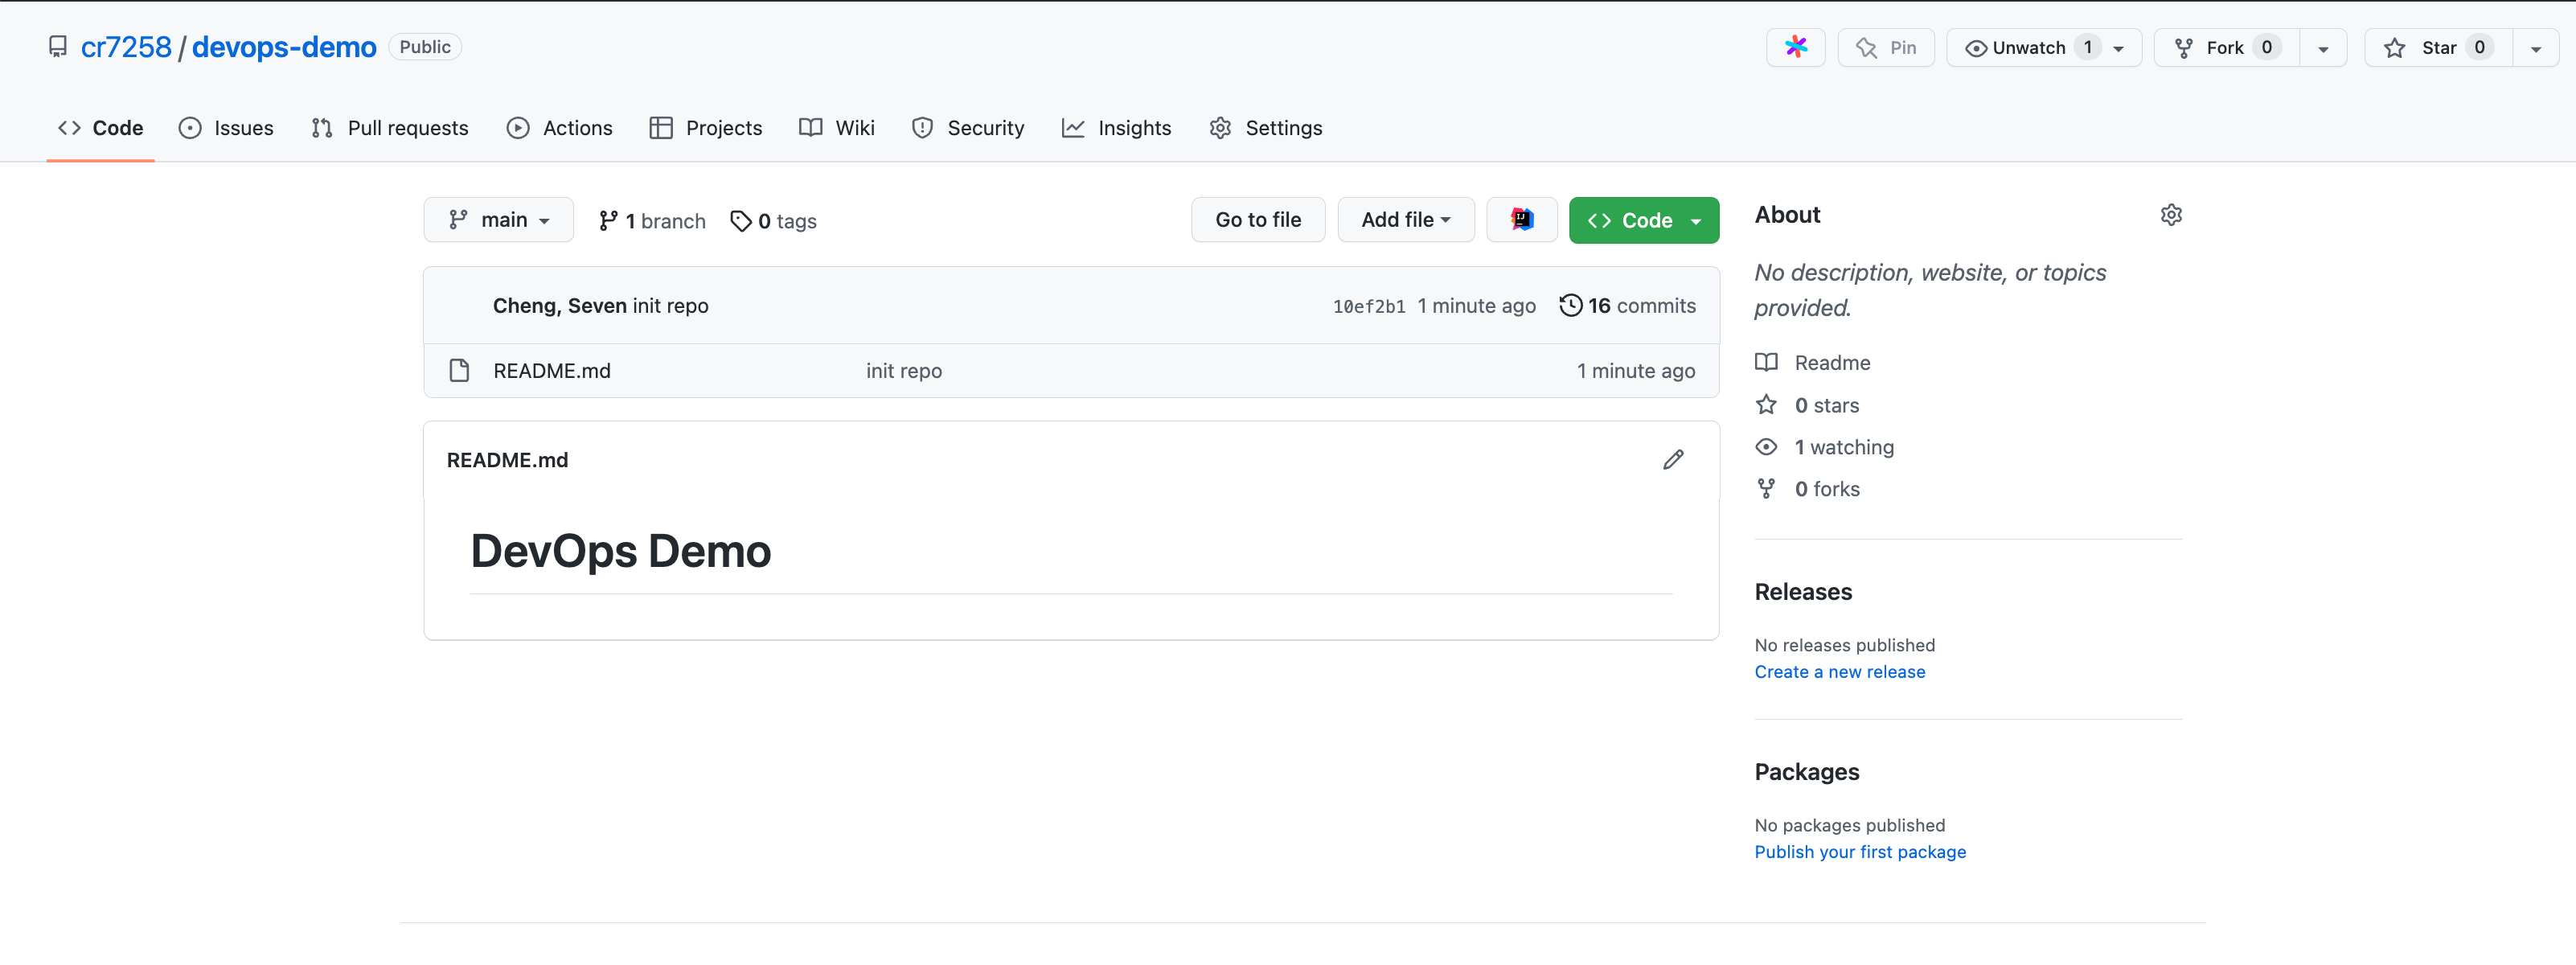Screen dimensions: 2576x965
Task: Open the 16 commits history
Action: (1627, 306)
